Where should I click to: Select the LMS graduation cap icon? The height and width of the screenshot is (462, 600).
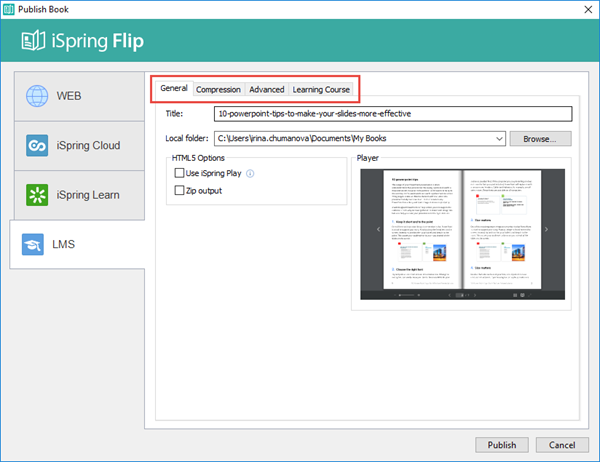pos(33,244)
